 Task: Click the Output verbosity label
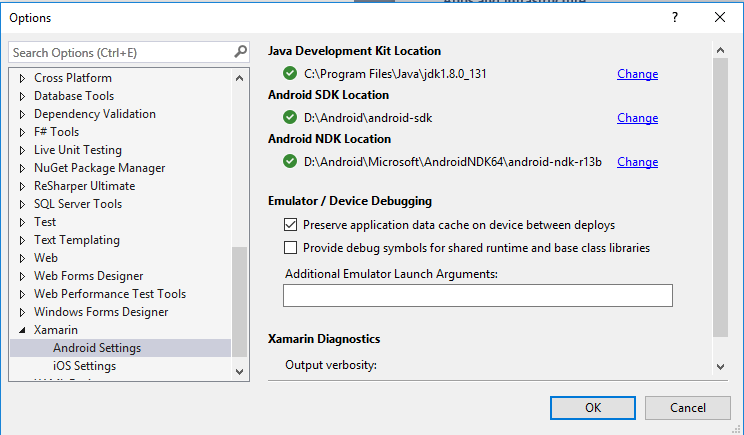click(331, 365)
